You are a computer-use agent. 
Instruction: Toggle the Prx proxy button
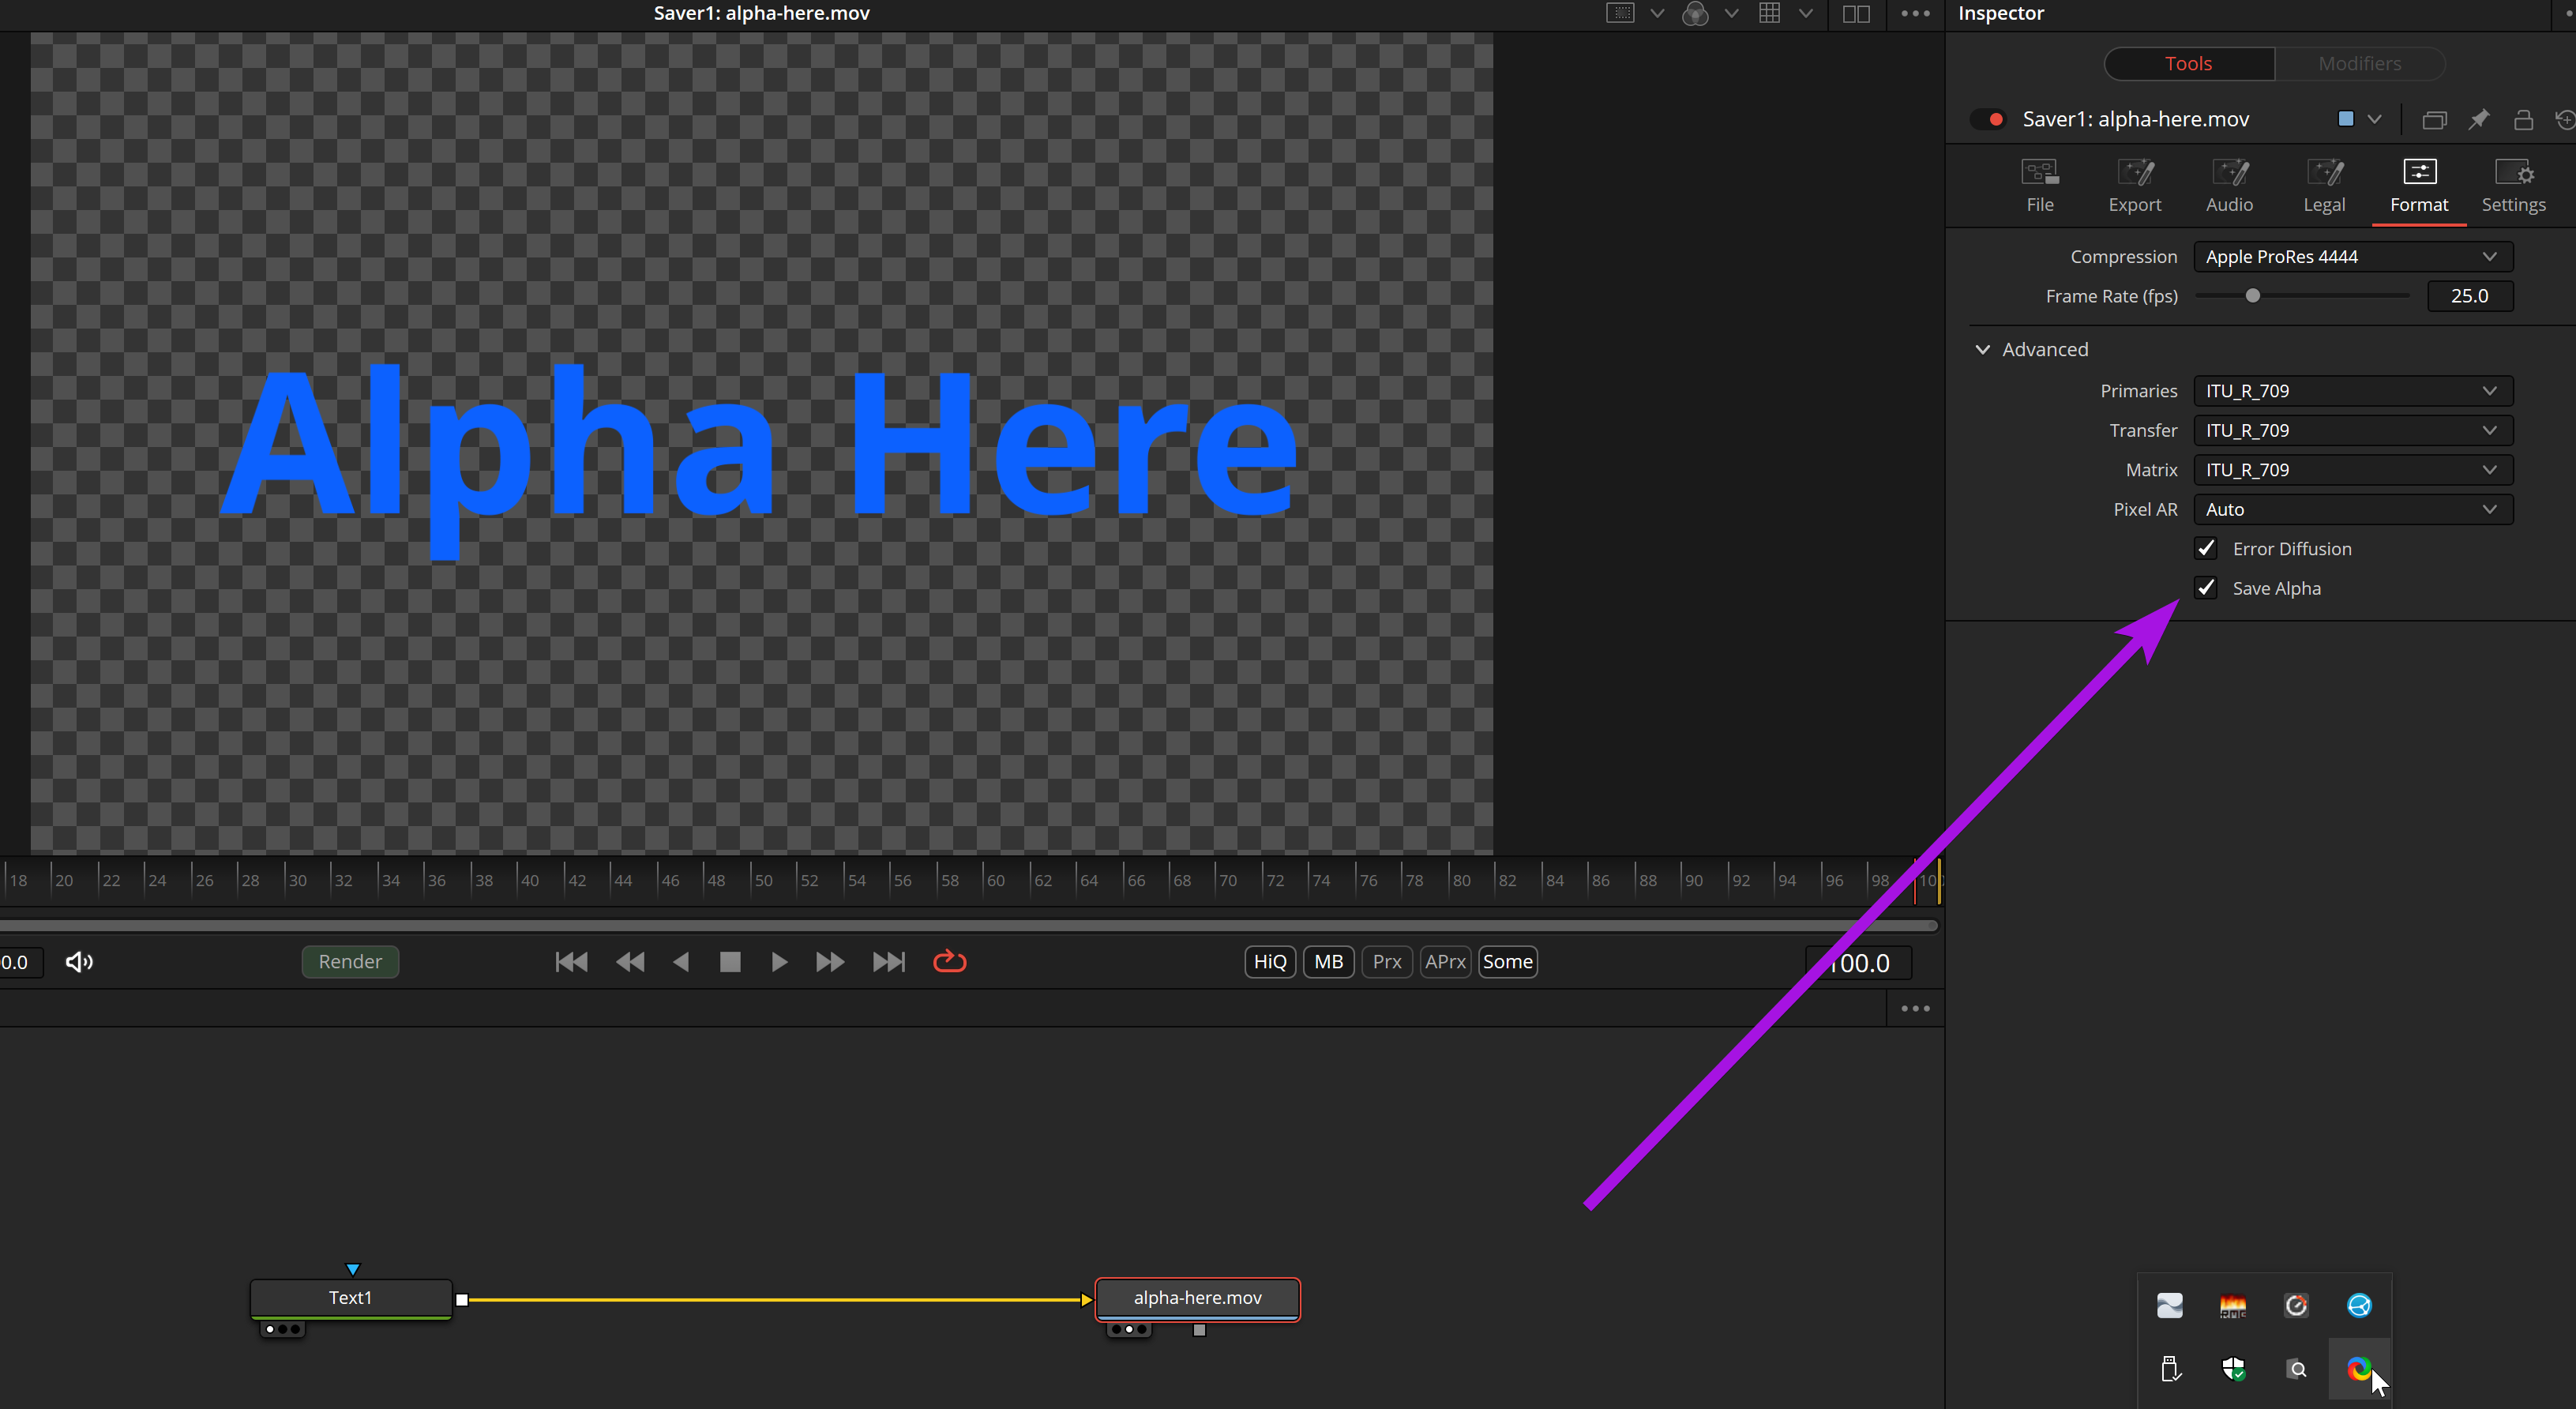pos(1386,962)
